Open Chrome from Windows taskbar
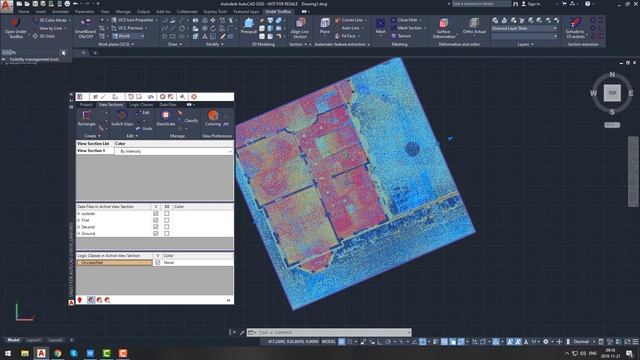This screenshot has height=360, width=640. 58,353
